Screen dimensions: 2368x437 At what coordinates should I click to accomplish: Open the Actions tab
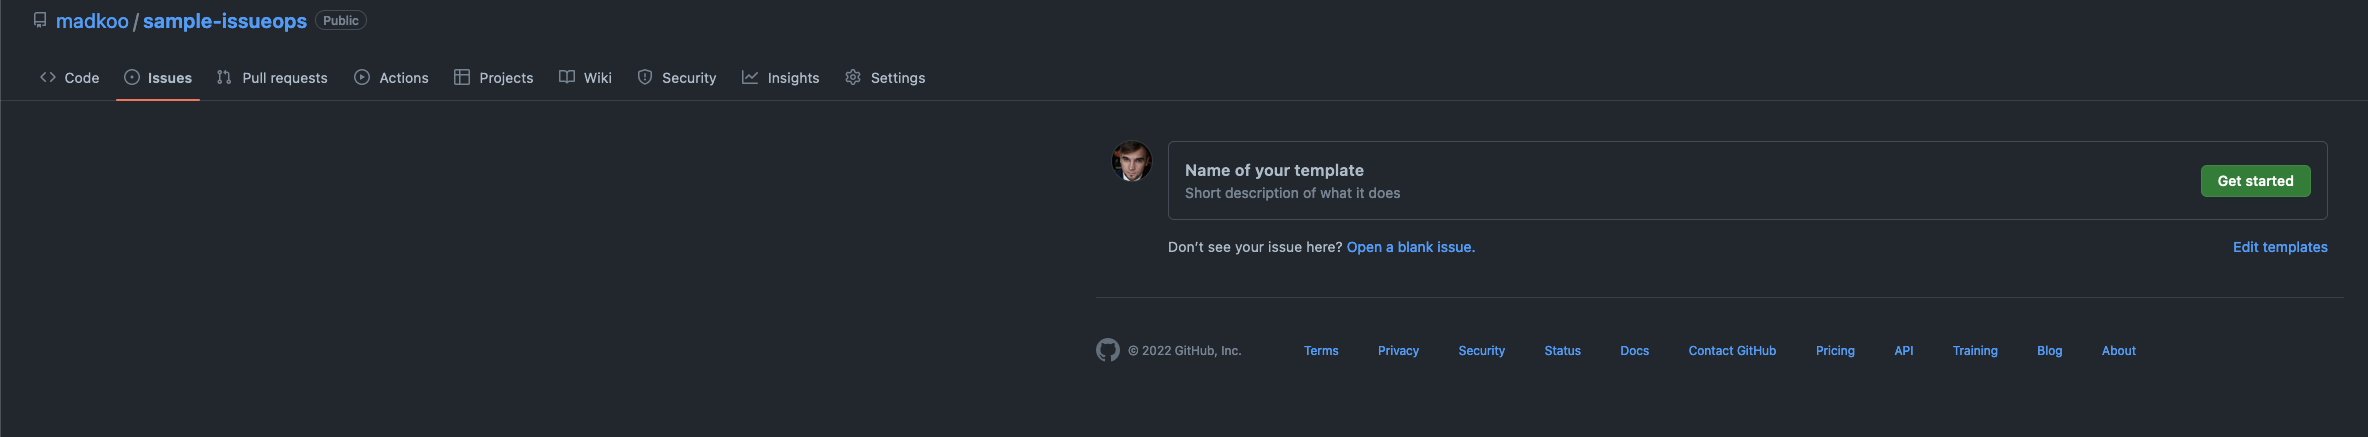pyautogui.click(x=391, y=78)
